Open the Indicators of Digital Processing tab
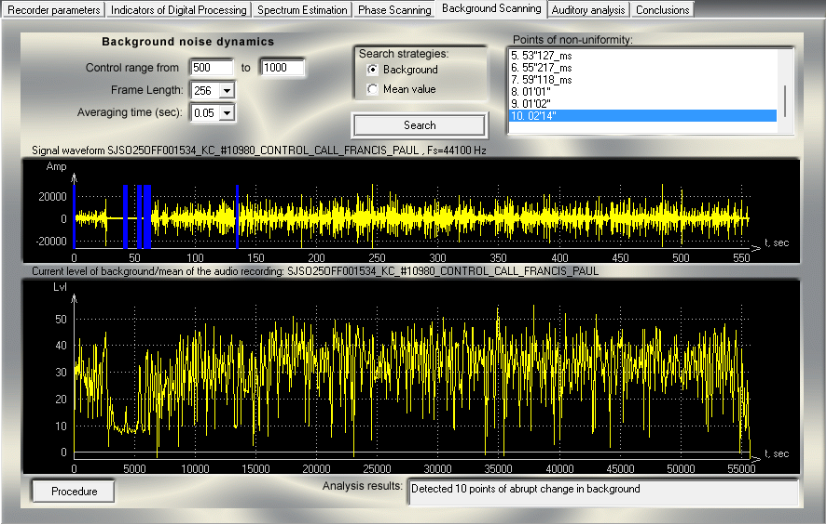The width and height of the screenshot is (826, 524). coord(178,10)
